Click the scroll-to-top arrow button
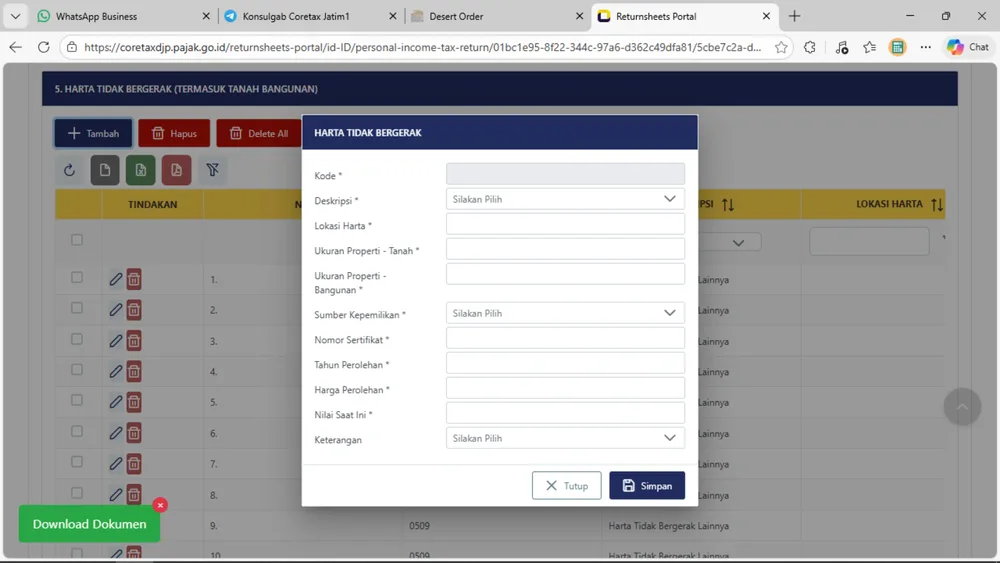Image resolution: width=1000 pixels, height=563 pixels. [x=962, y=406]
